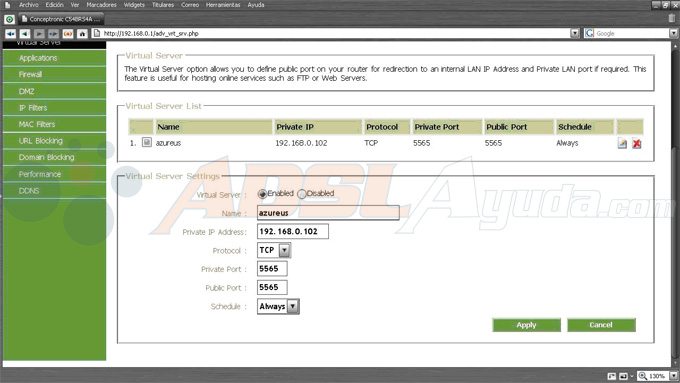Image resolution: width=680 pixels, height=383 pixels.
Task: Click the forward arrow button
Action: [x=39, y=33]
